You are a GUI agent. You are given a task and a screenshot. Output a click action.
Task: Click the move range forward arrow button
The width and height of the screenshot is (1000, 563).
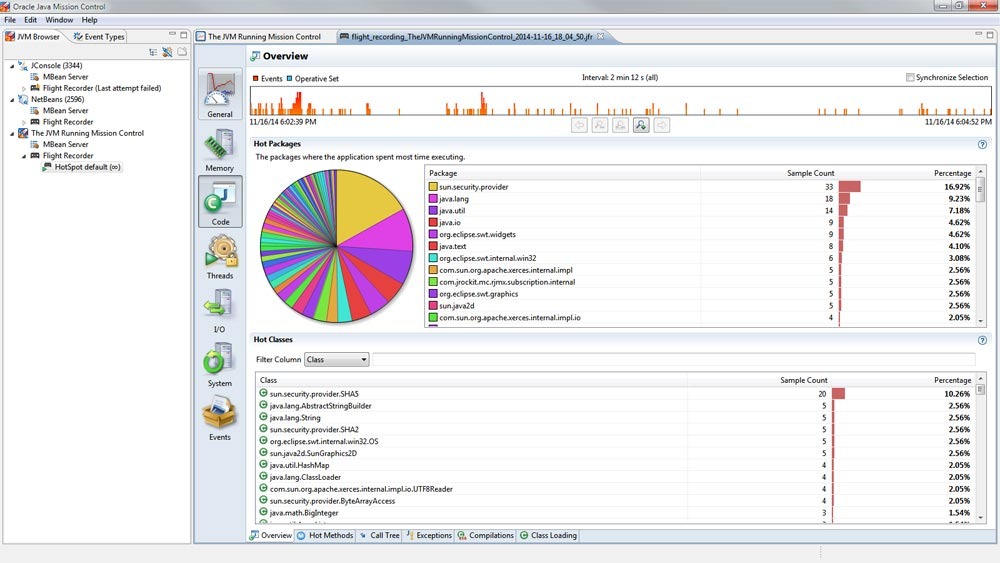(x=662, y=126)
